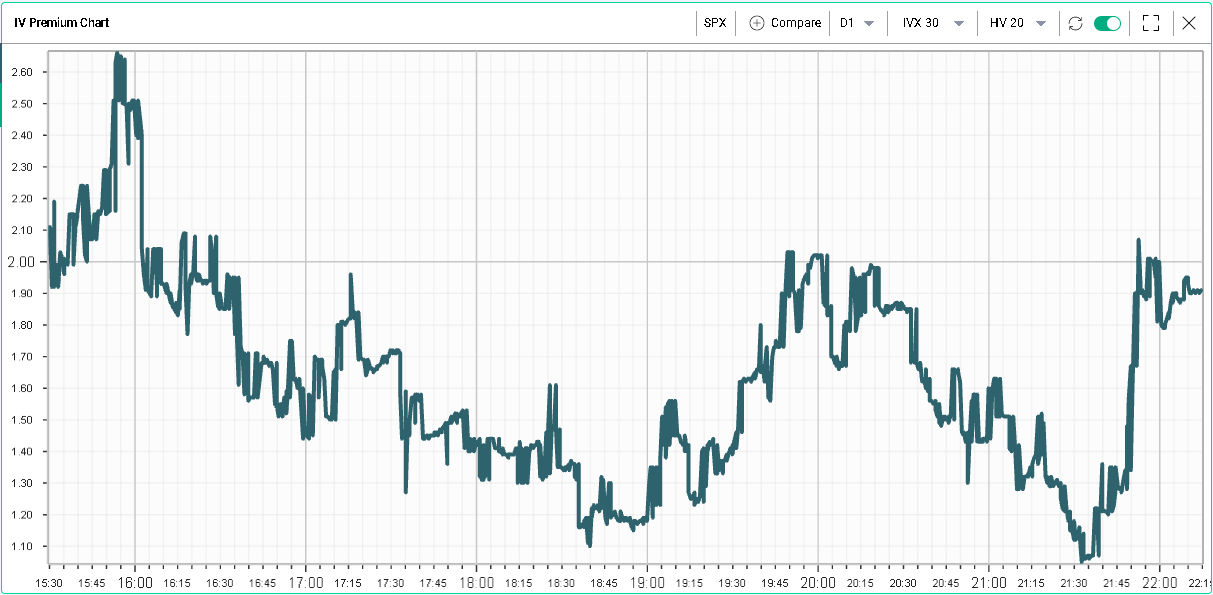Close the IV Premium Chart panel
1213x595 pixels.
(x=1189, y=23)
